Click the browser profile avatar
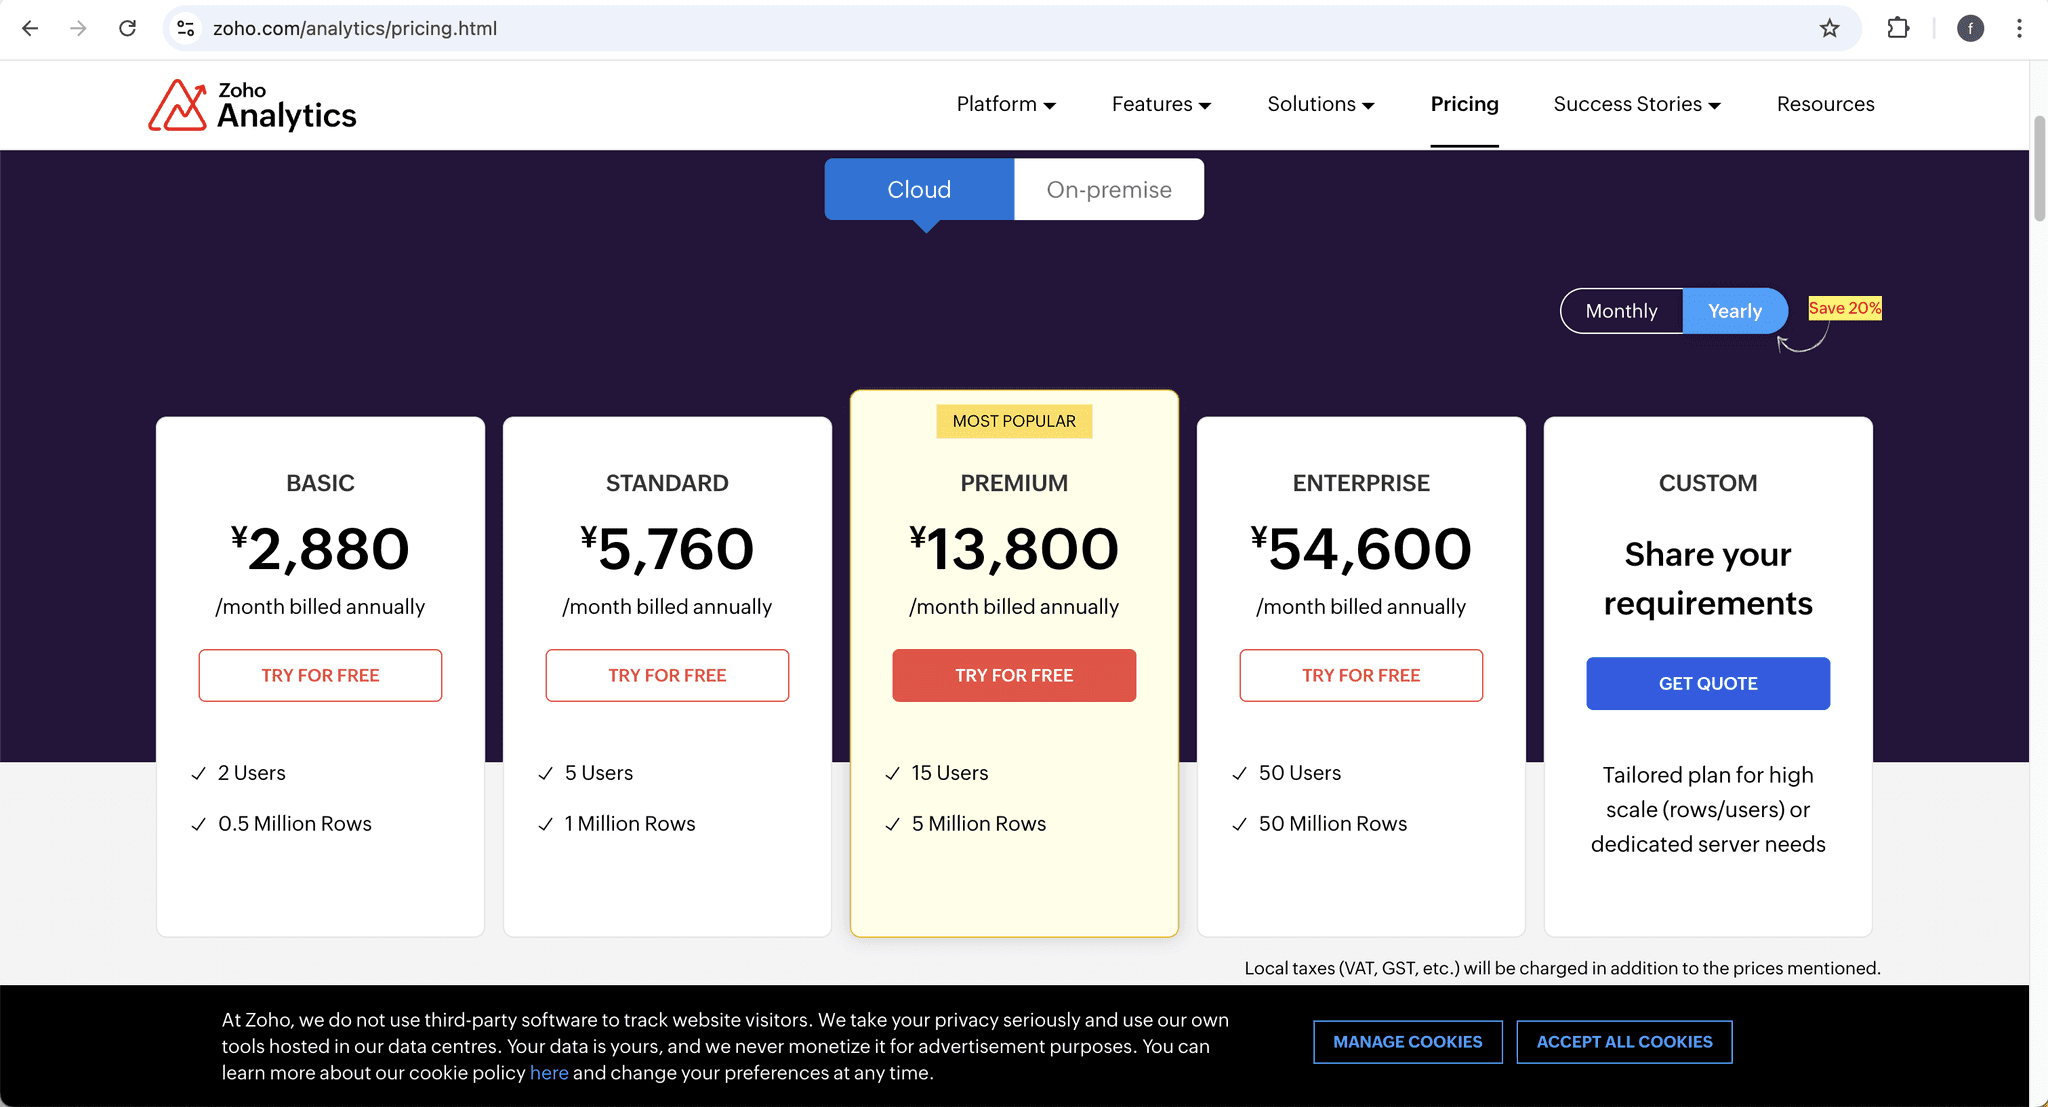2048x1107 pixels. (1969, 28)
